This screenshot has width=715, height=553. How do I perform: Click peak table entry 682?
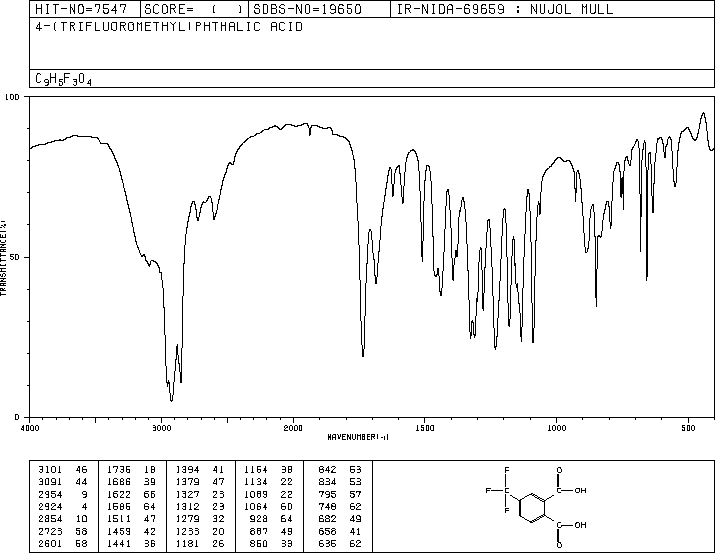[x=328, y=519]
